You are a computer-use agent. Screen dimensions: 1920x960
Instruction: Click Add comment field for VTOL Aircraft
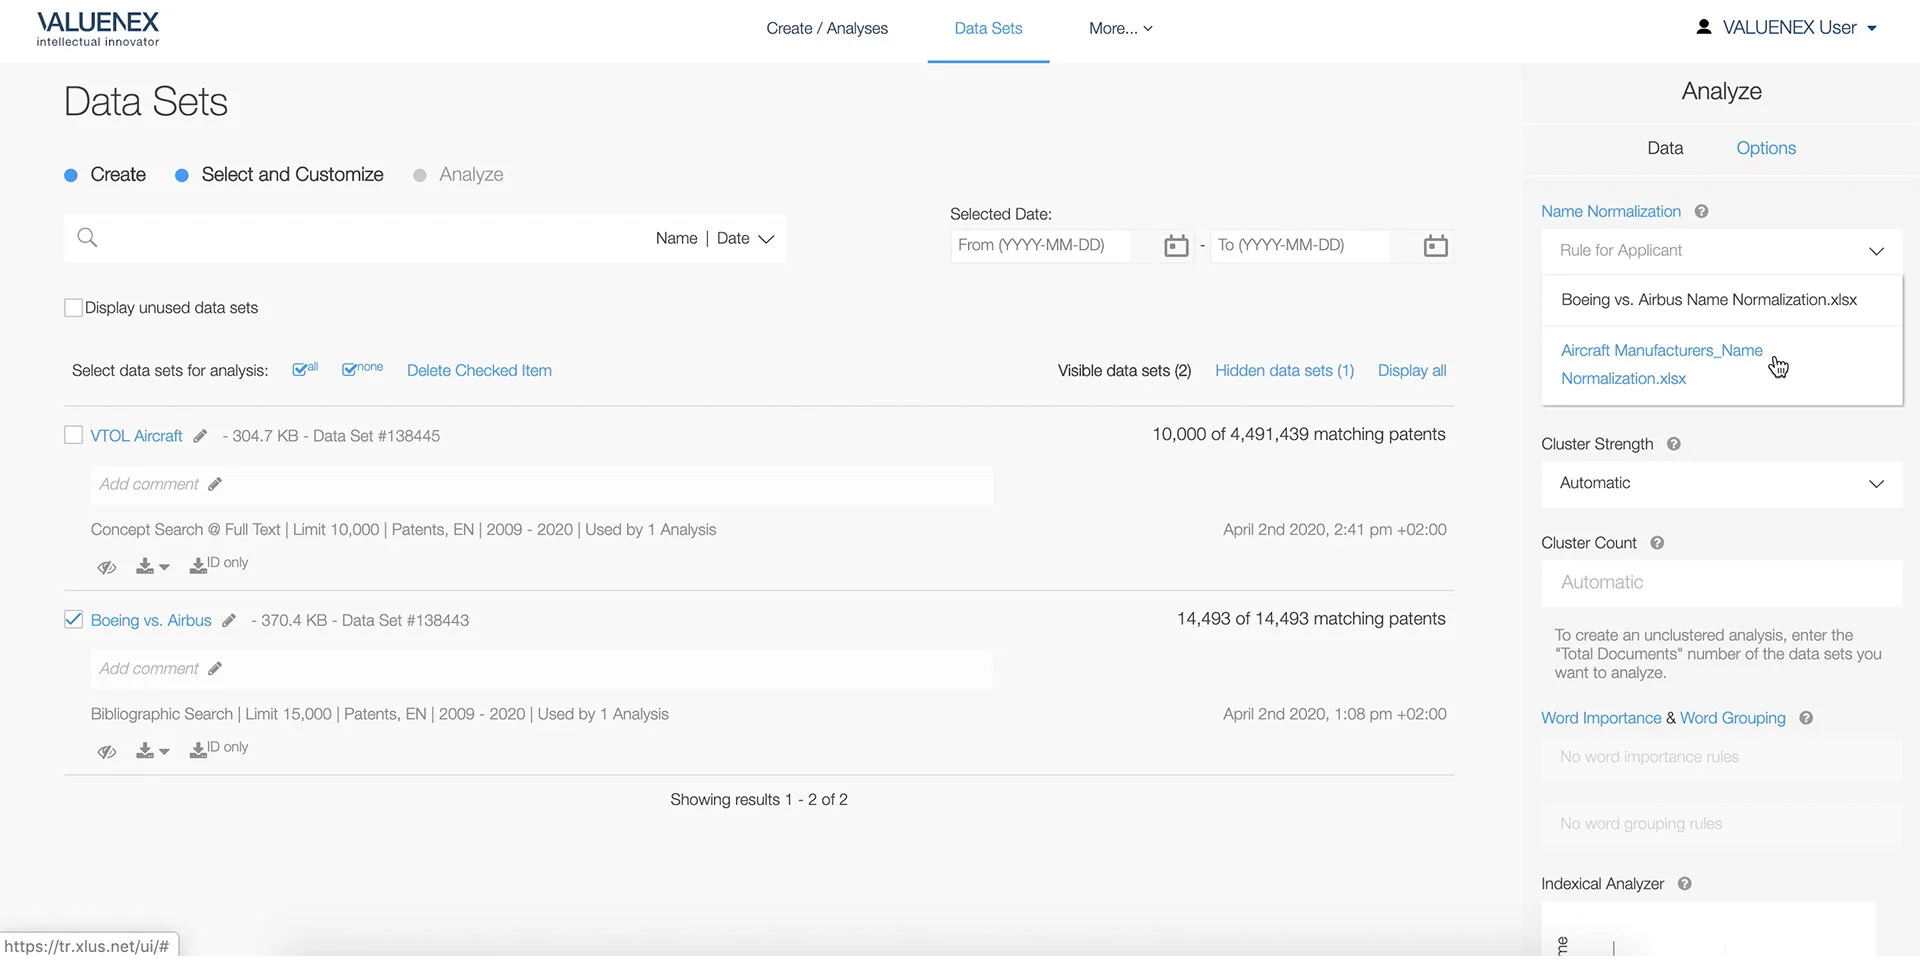coord(541,485)
